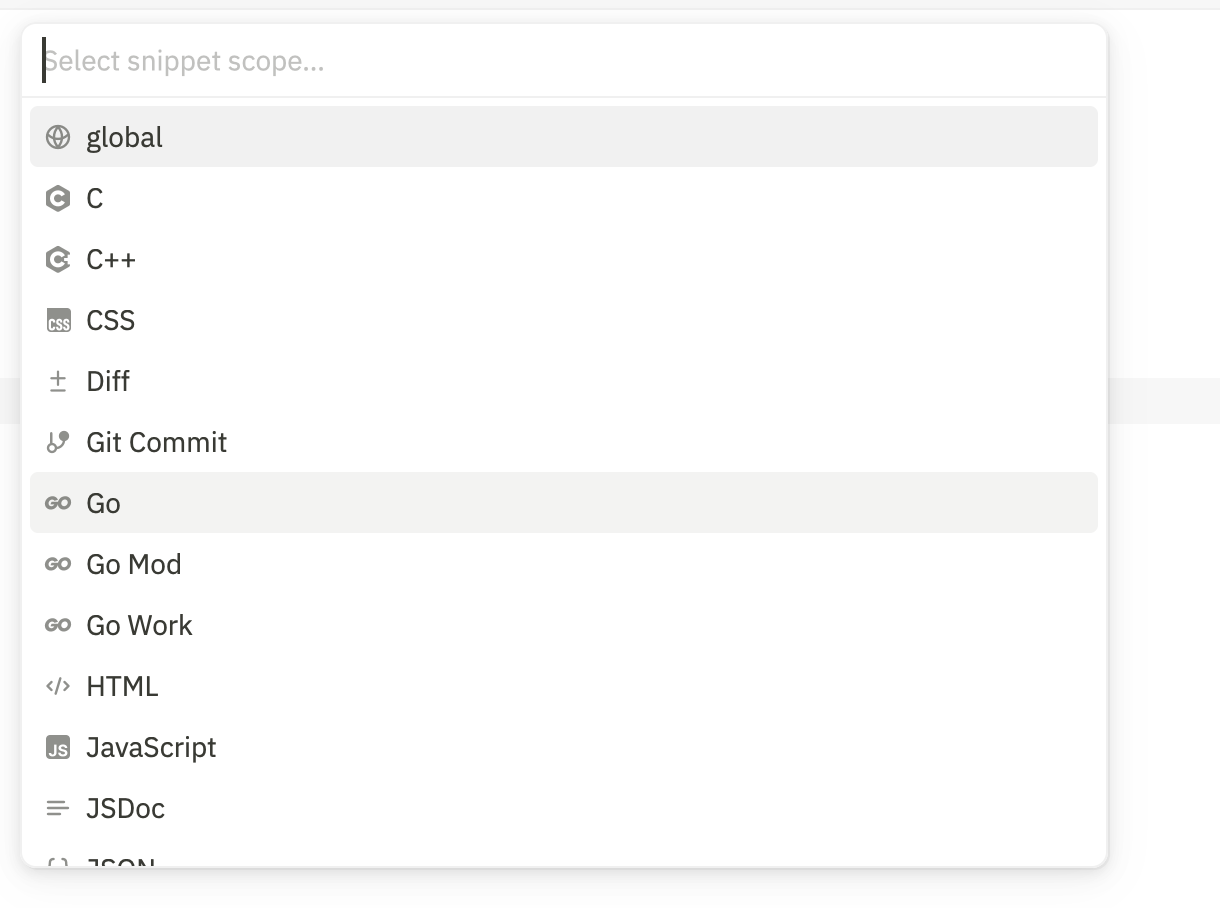Viewport: 1220px width, 908px height.
Task: Click the Go logo icon beside Go Mod
Action: click(x=58, y=565)
